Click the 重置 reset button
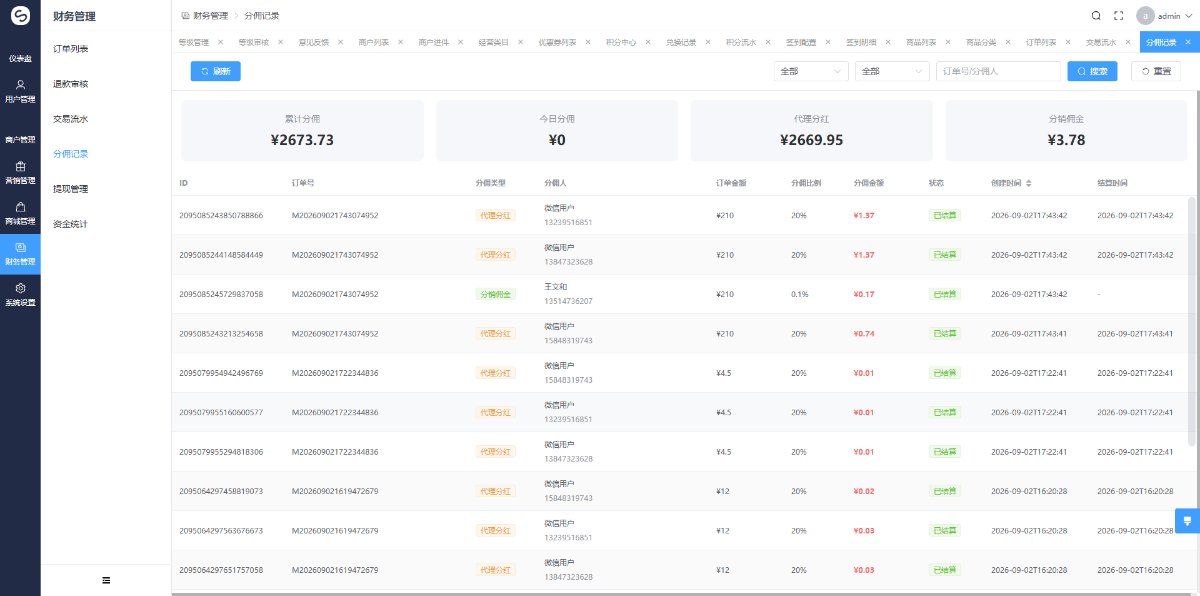Viewport: 1200px width, 596px height. pos(1156,71)
